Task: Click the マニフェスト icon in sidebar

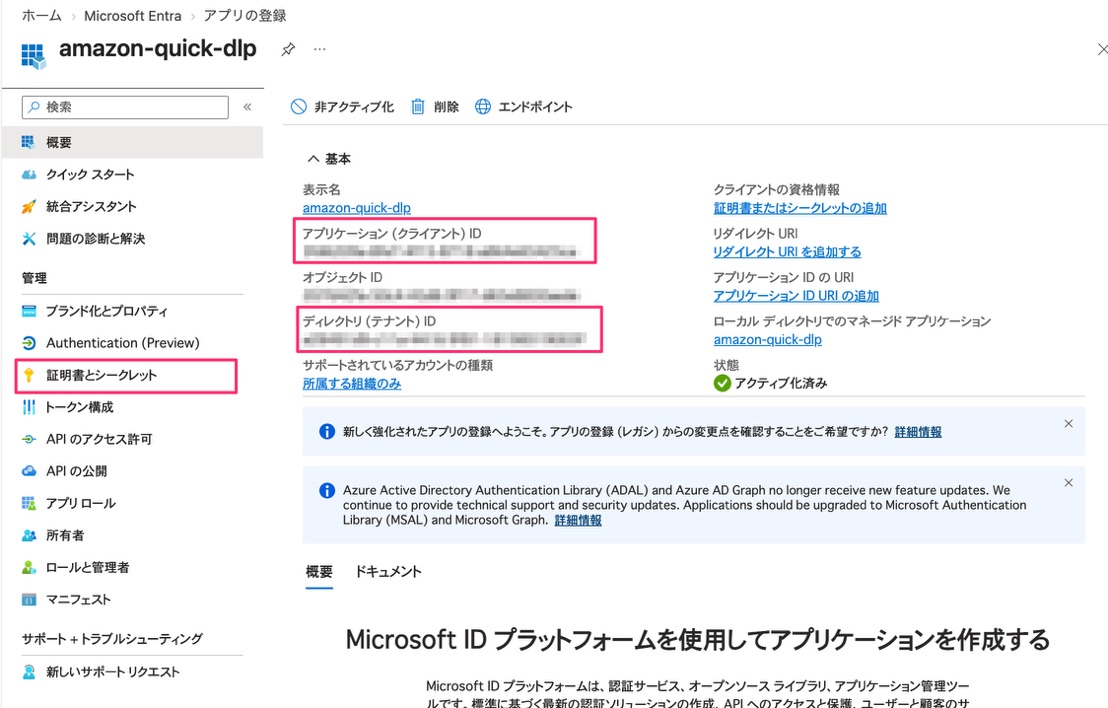Action: 28,600
